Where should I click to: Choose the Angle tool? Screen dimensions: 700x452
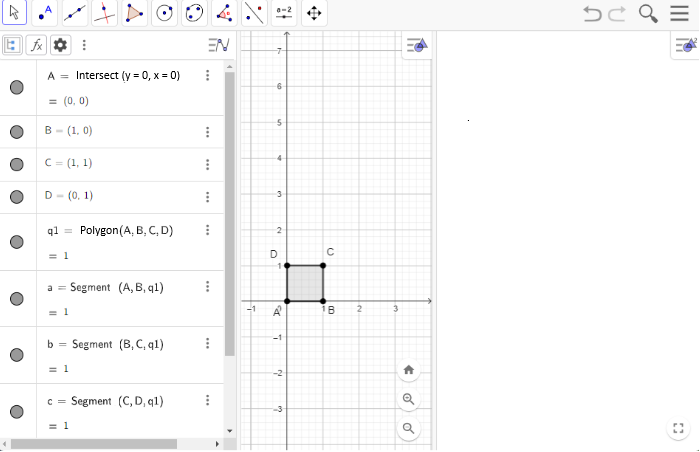pyautogui.click(x=225, y=14)
